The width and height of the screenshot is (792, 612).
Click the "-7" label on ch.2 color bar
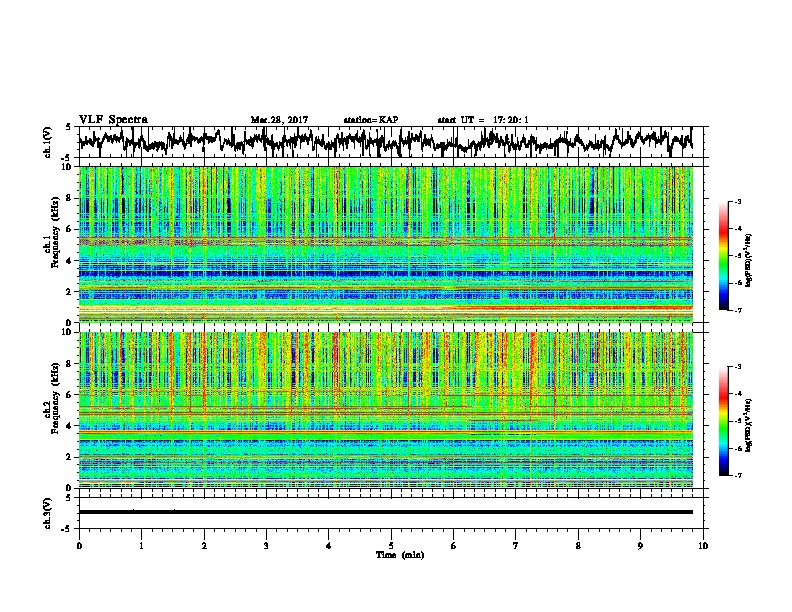pyautogui.click(x=738, y=475)
